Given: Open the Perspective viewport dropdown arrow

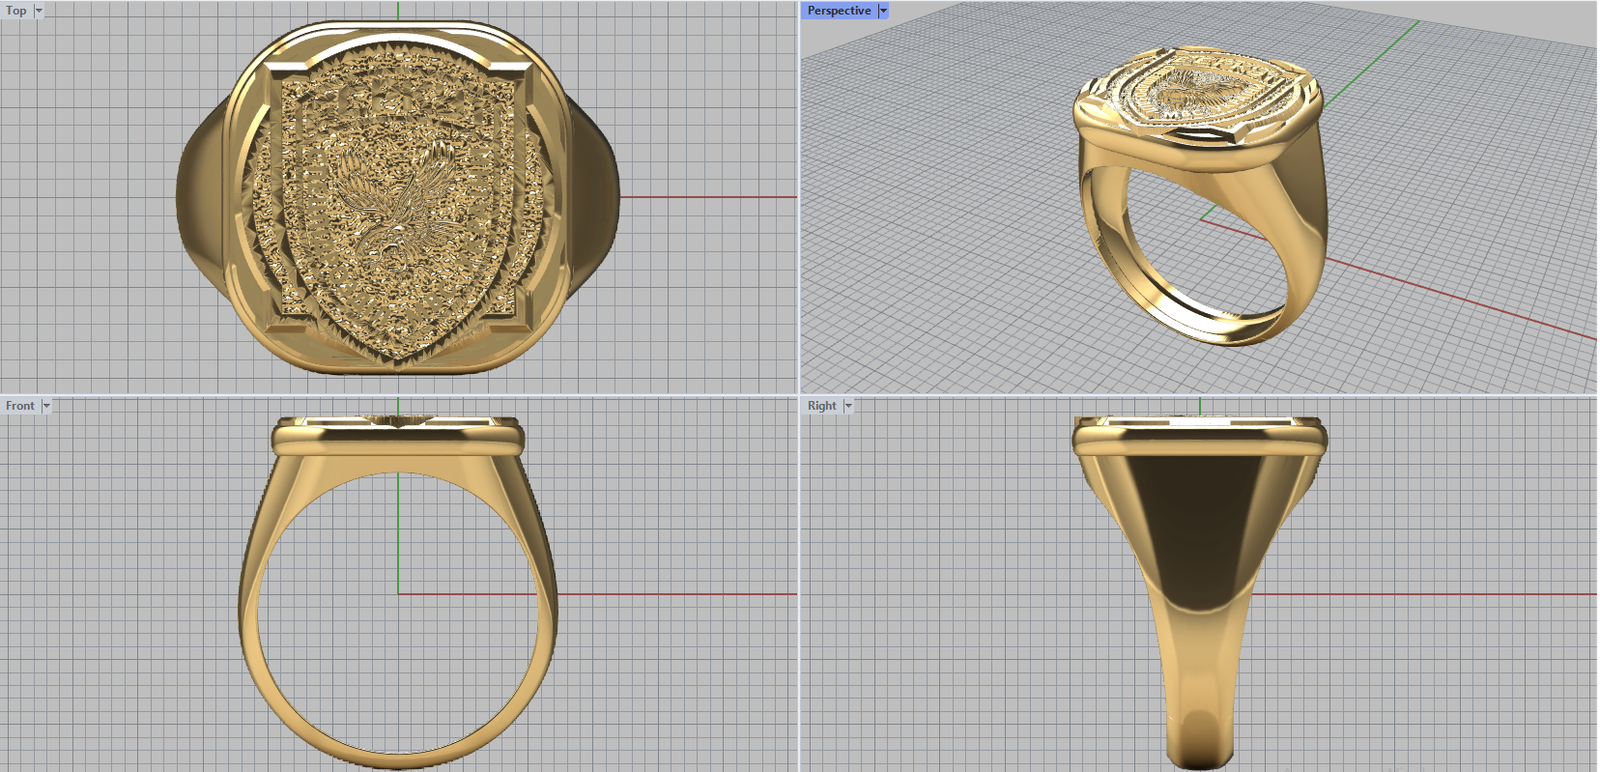Looking at the screenshot, I should [883, 11].
